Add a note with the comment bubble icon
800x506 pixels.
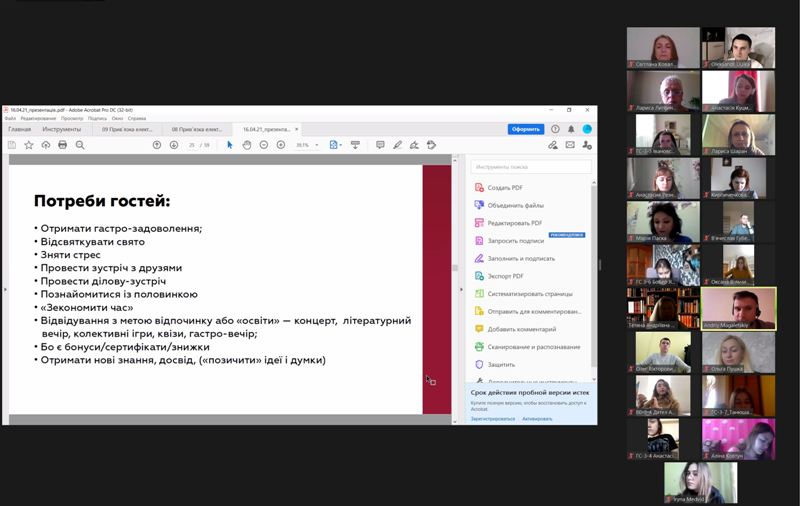380,145
